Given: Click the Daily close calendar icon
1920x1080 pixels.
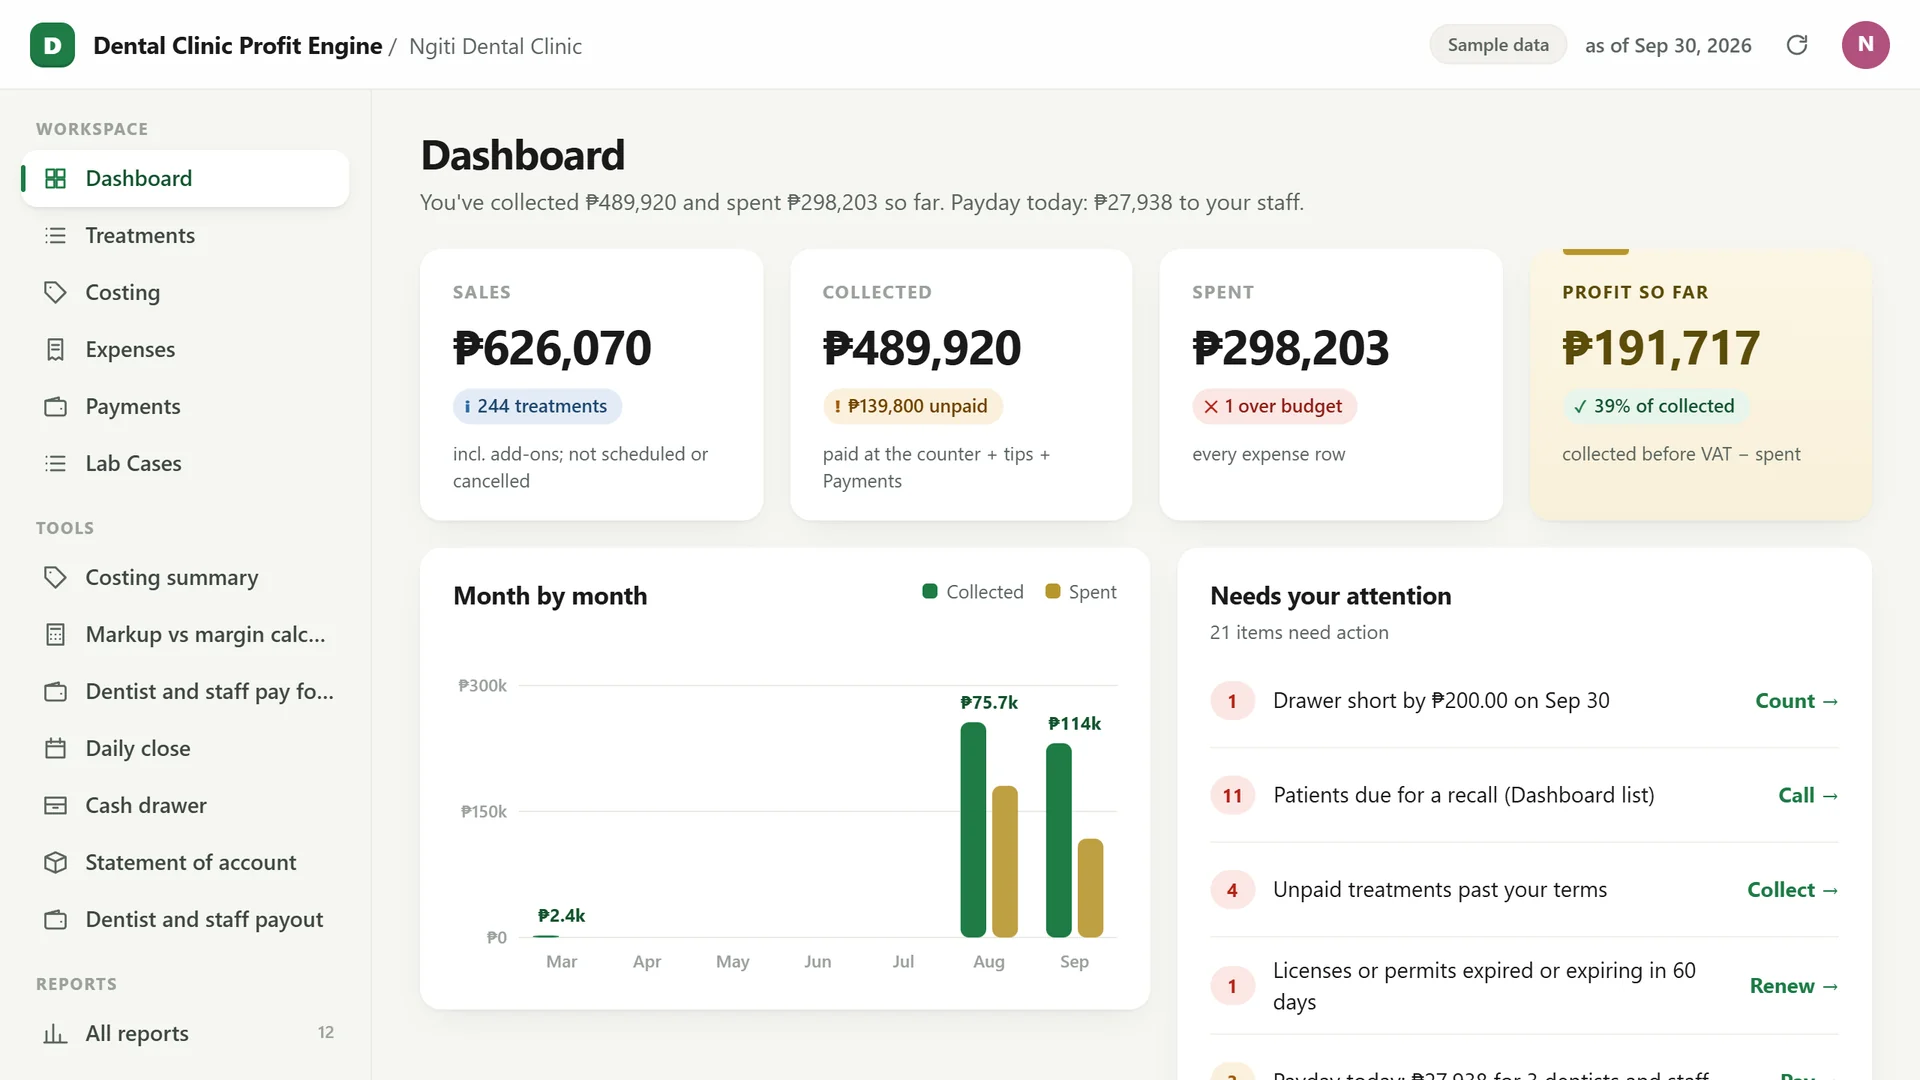Looking at the screenshot, I should (56, 748).
